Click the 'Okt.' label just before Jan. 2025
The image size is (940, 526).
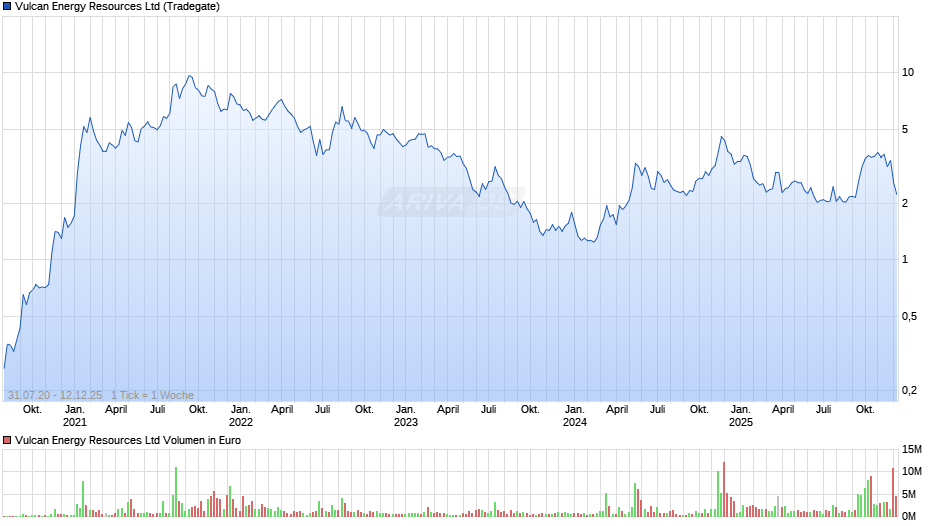coord(700,410)
